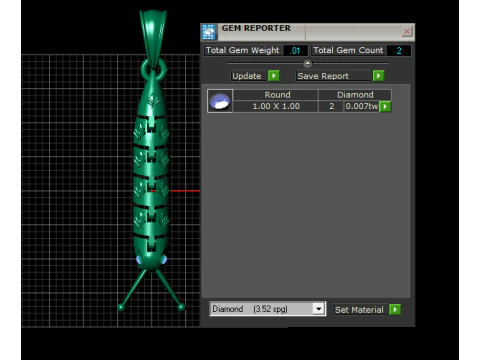The width and height of the screenshot is (480, 360).
Task: Click the Total Gem Count value 2
Action: point(399,51)
